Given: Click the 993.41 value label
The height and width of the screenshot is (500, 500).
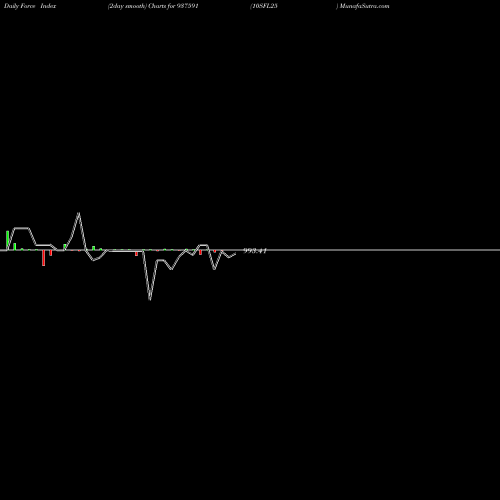Looking at the screenshot, I should tap(255, 251).
